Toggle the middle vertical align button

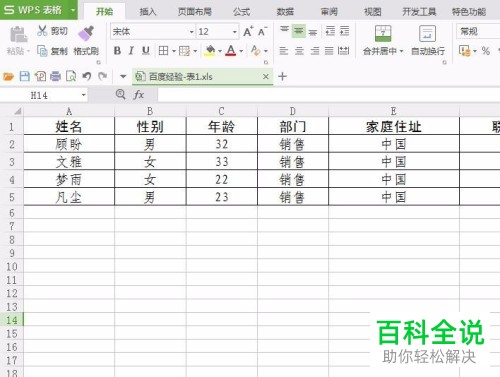click(299, 31)
